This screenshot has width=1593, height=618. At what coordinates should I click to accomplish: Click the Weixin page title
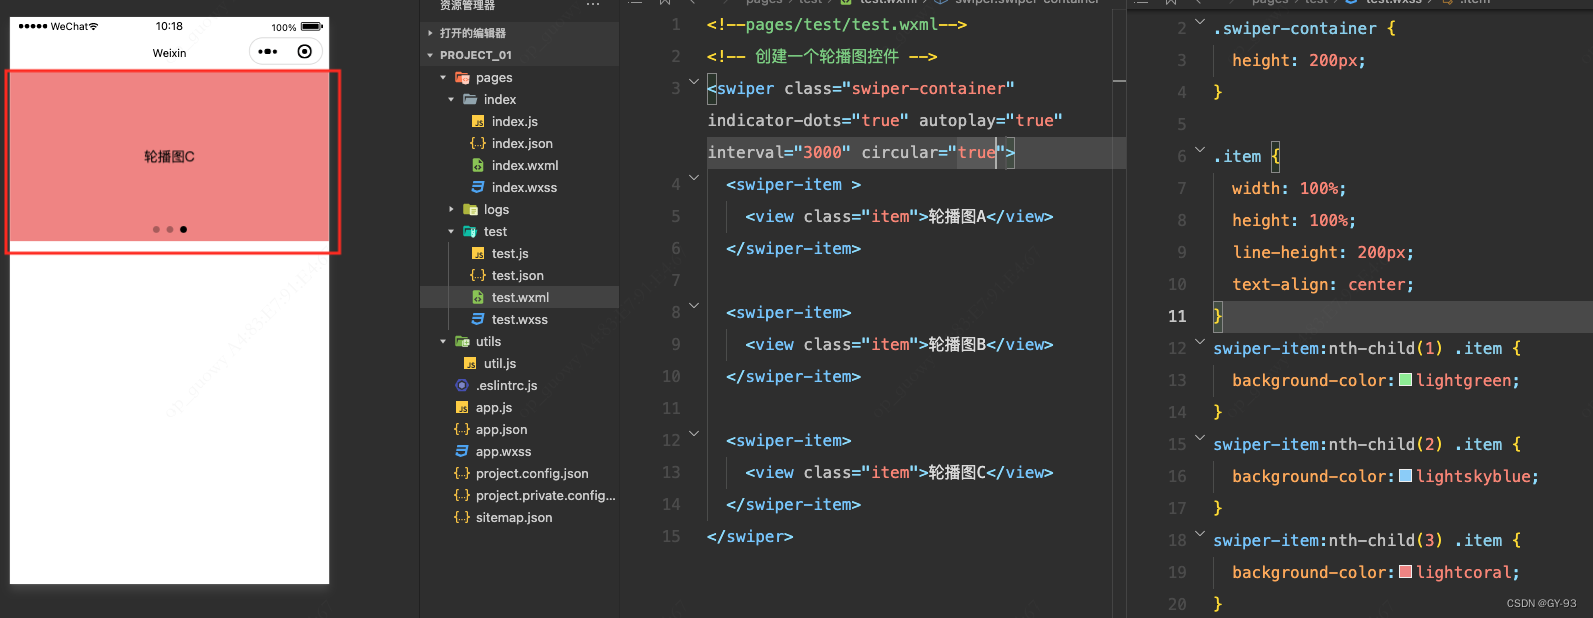169,53
